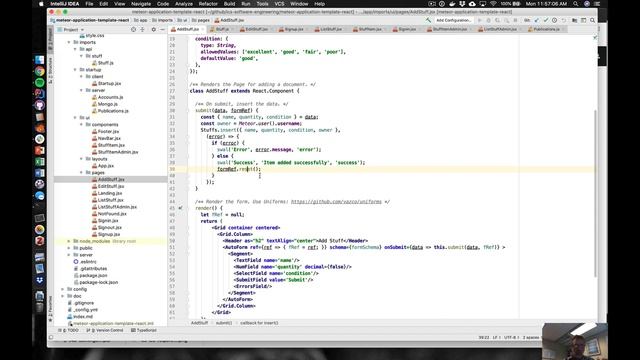The width and height of the screenshot is (640, 360).
Task: Click the 'pages' navigation bar breadcrumb
Action: coord(200,20)
